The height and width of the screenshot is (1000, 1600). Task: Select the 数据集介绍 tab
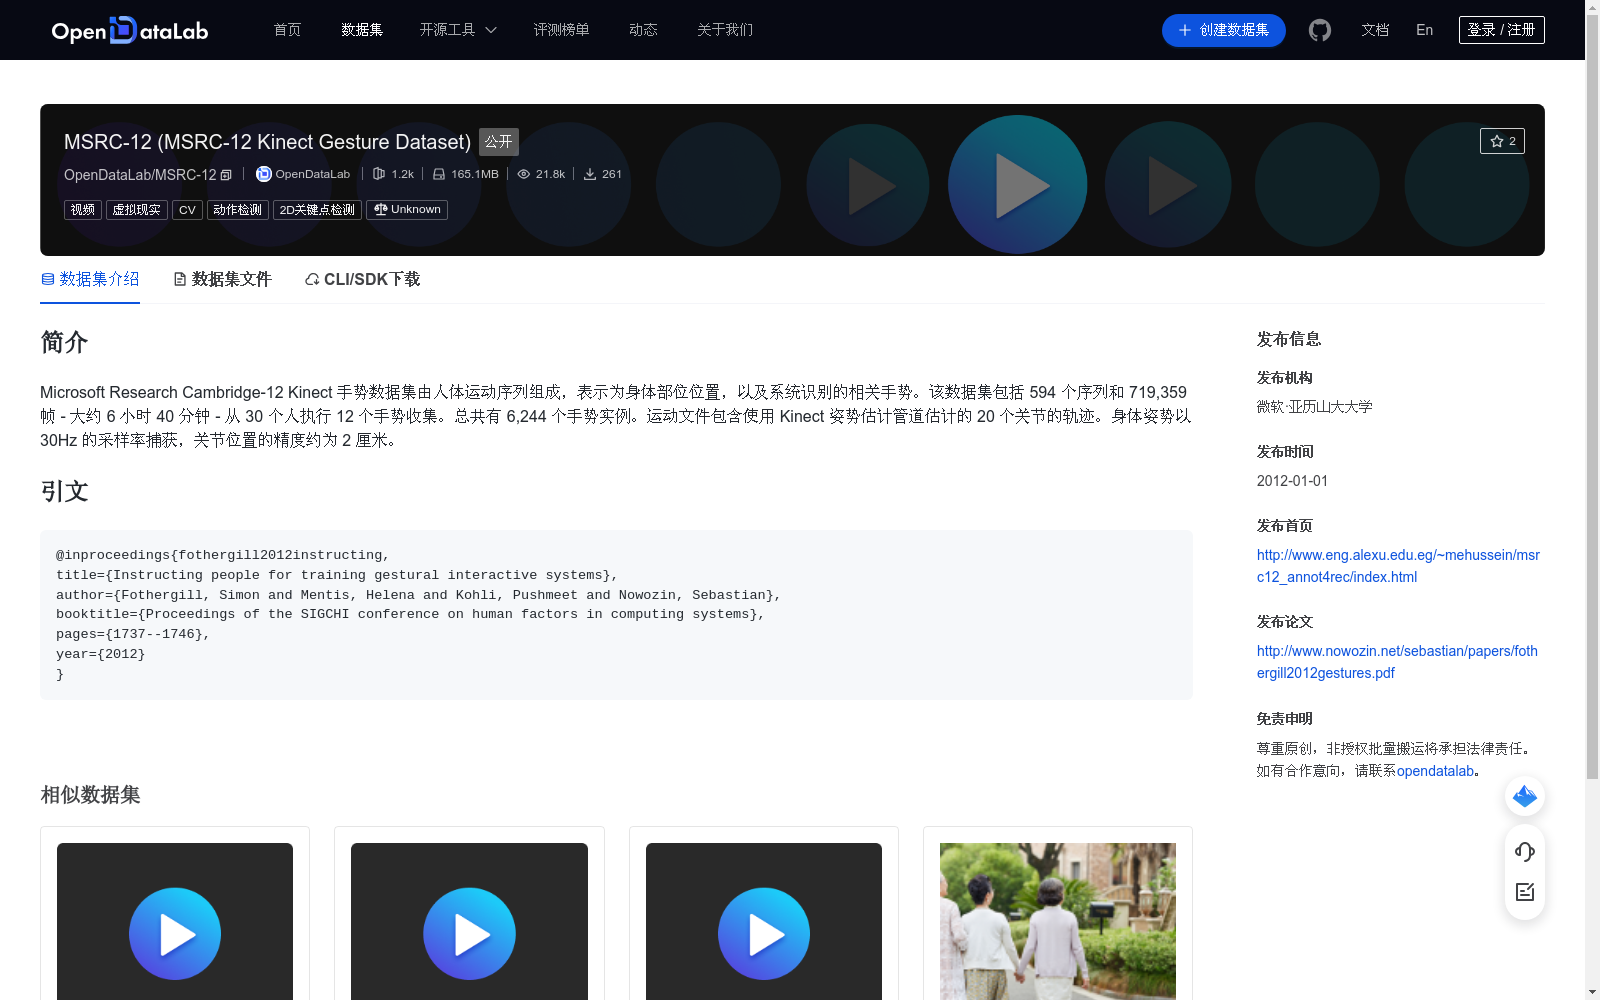90,279
